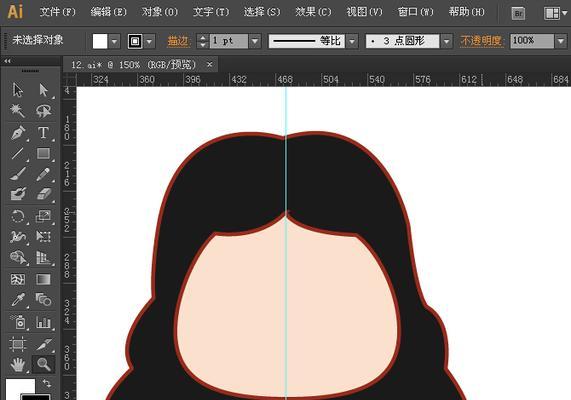571x400 pixels.
Task: Open the 文件(F) menu
Action: pos(58,12)
